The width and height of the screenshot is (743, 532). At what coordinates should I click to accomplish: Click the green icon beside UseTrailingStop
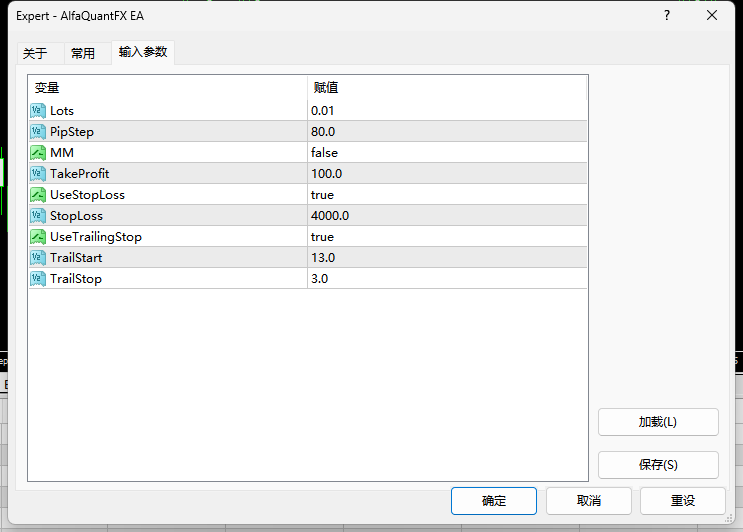[x=38, y=237]
